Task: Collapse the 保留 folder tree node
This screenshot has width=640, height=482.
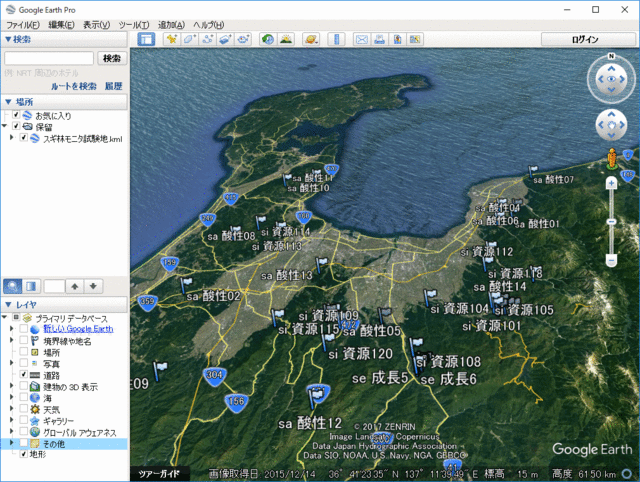Action: point(4,126)
